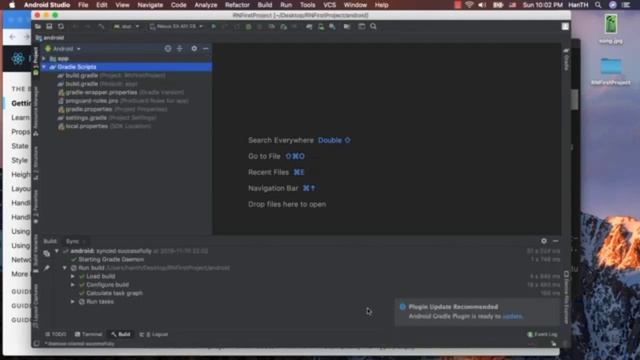Click the Make Project hammer icon
This screenshot has width=640, height=360.
[x=101, y=27]
